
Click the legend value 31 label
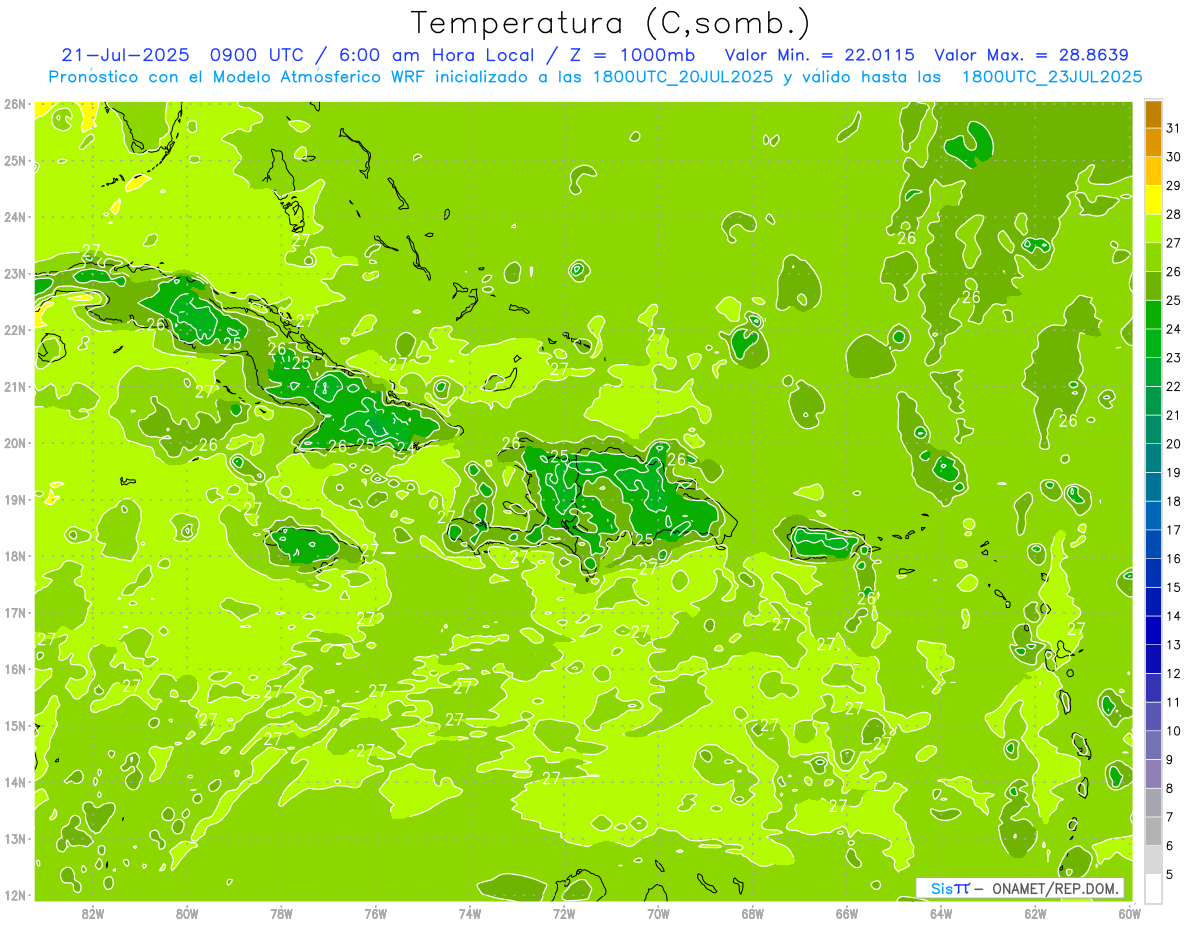point(1174,128)
